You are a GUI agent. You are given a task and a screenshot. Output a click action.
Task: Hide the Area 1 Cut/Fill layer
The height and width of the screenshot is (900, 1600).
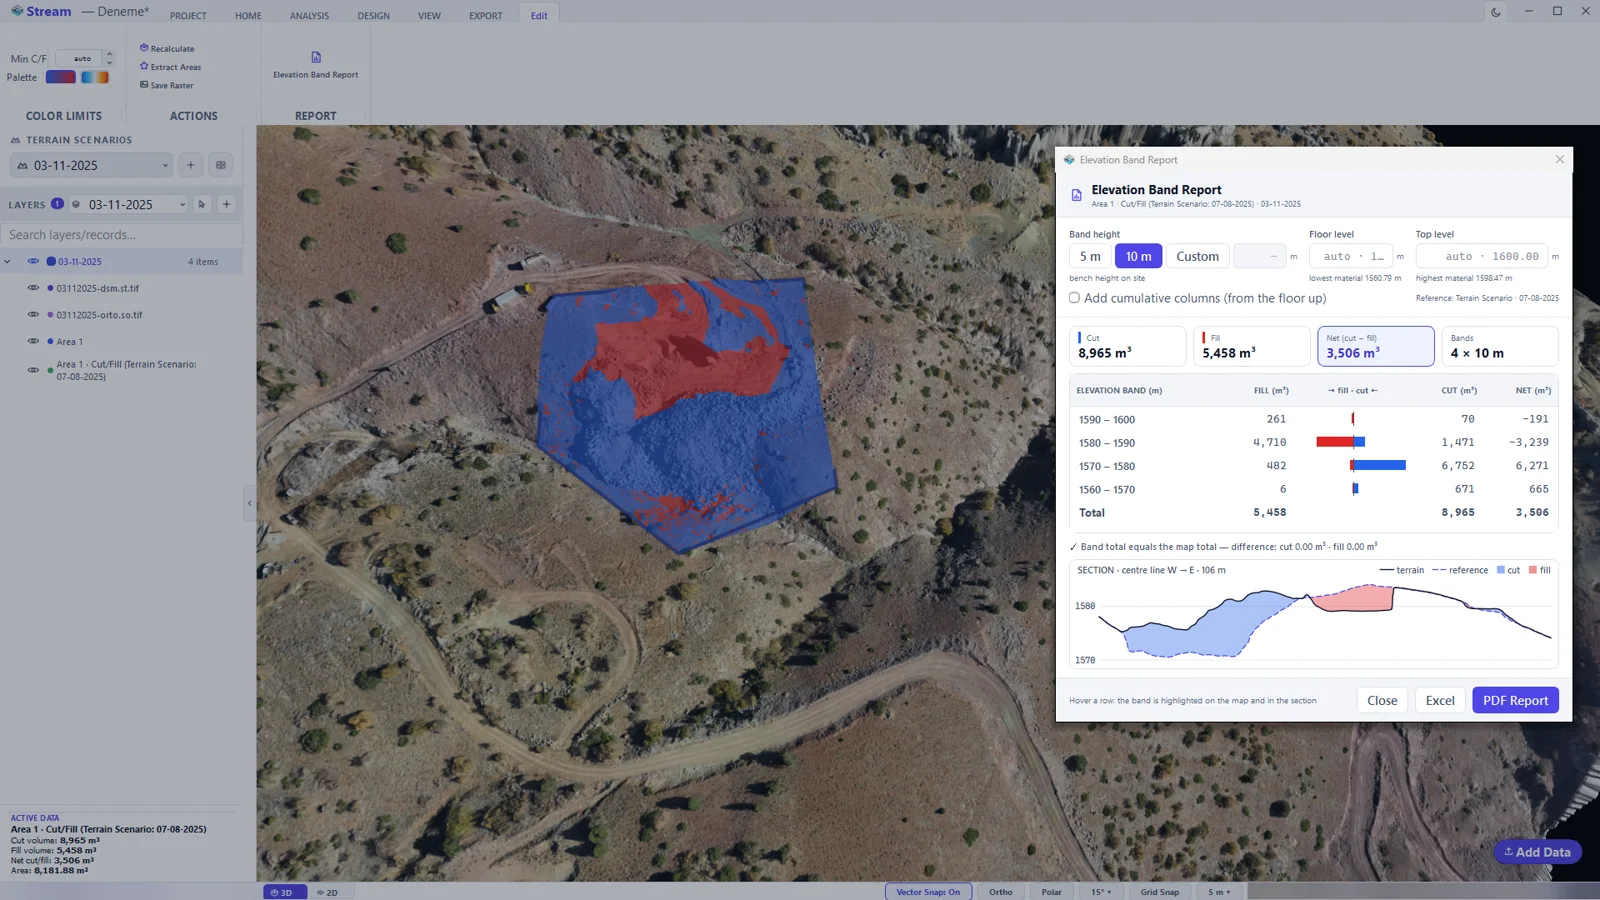pos(33,370)
